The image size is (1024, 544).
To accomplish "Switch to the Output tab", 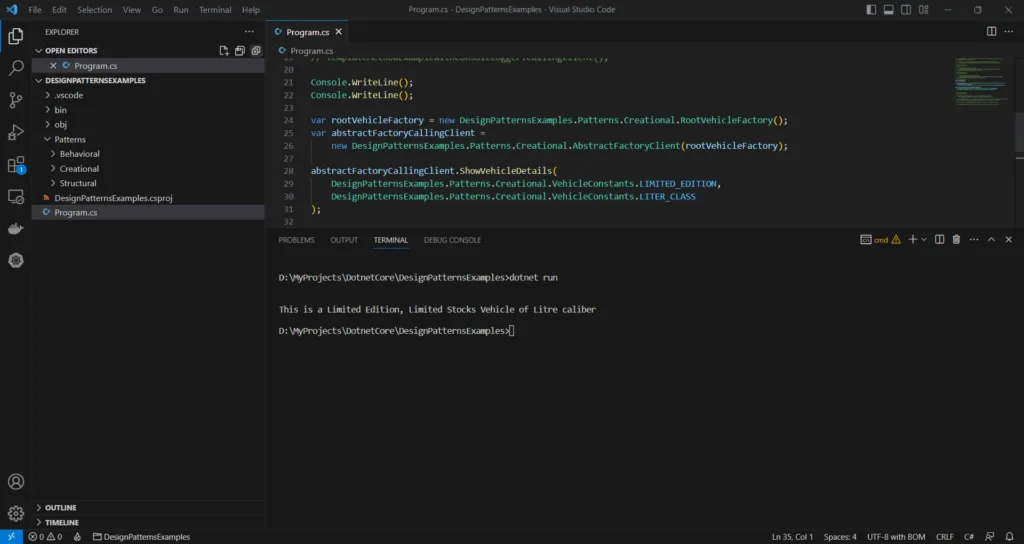I will 344,240.
